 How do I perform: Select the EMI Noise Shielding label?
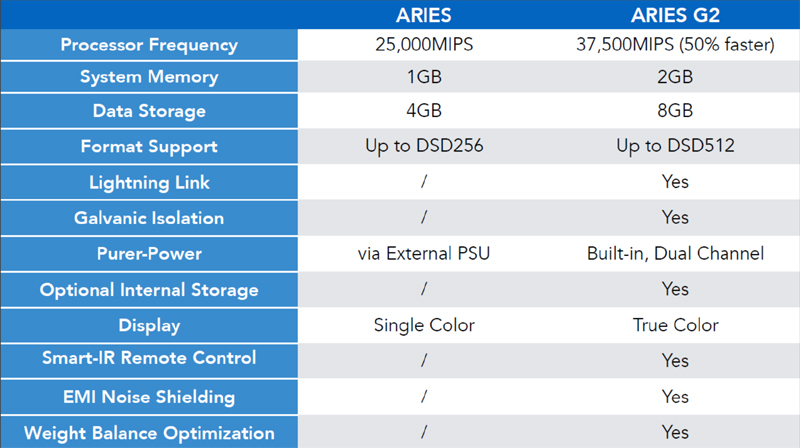[149, 397]
